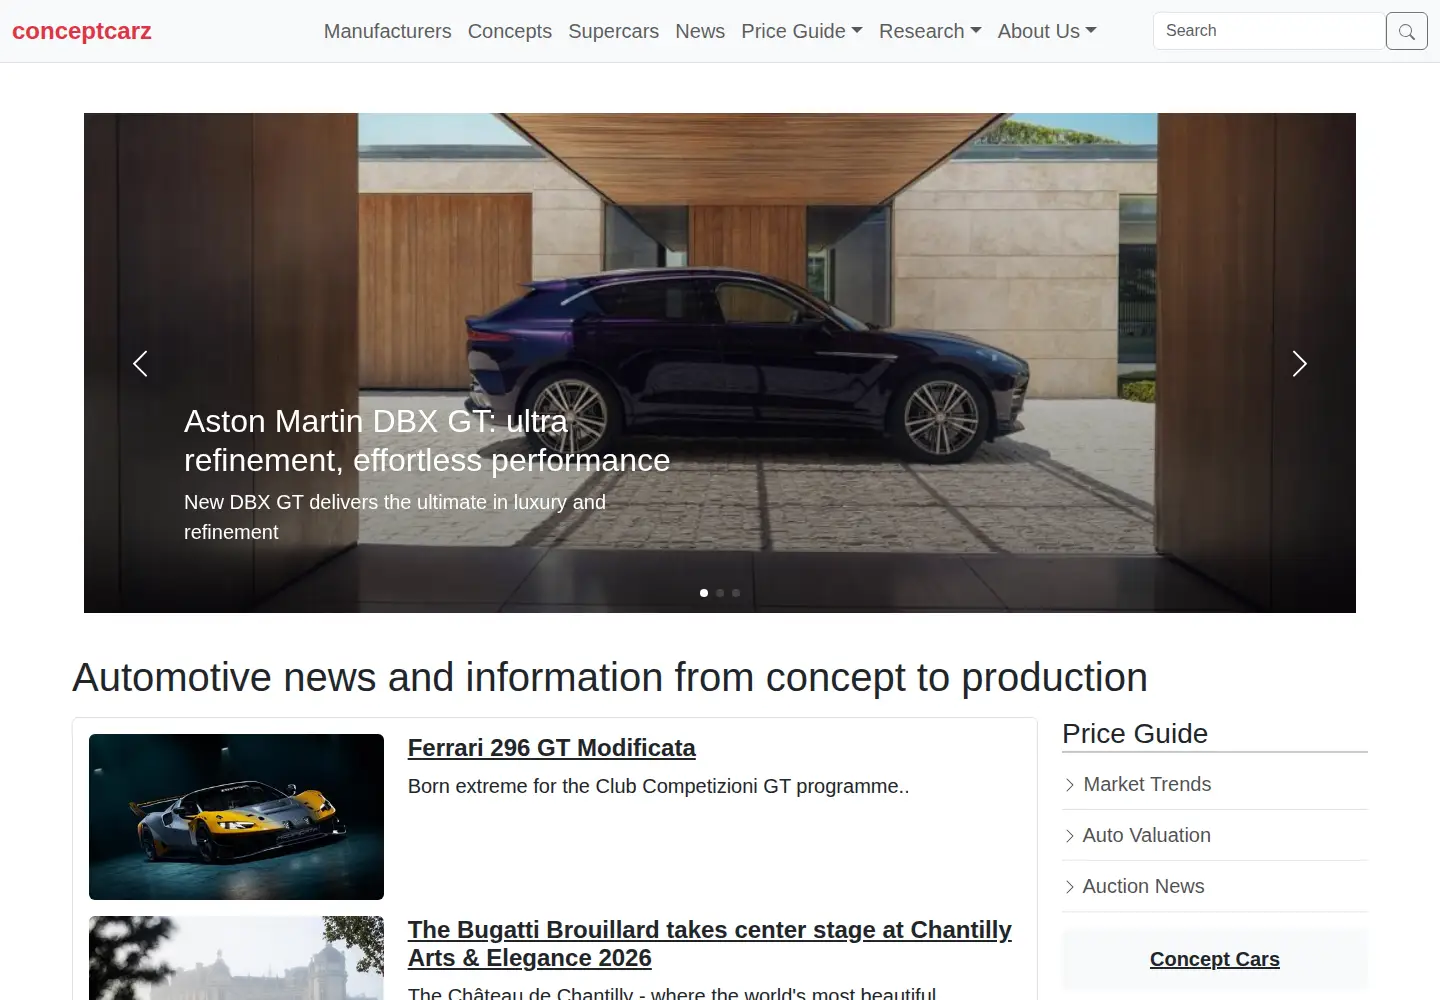
Task: Open the Research dropdown menu
Action: coord(930,31)
